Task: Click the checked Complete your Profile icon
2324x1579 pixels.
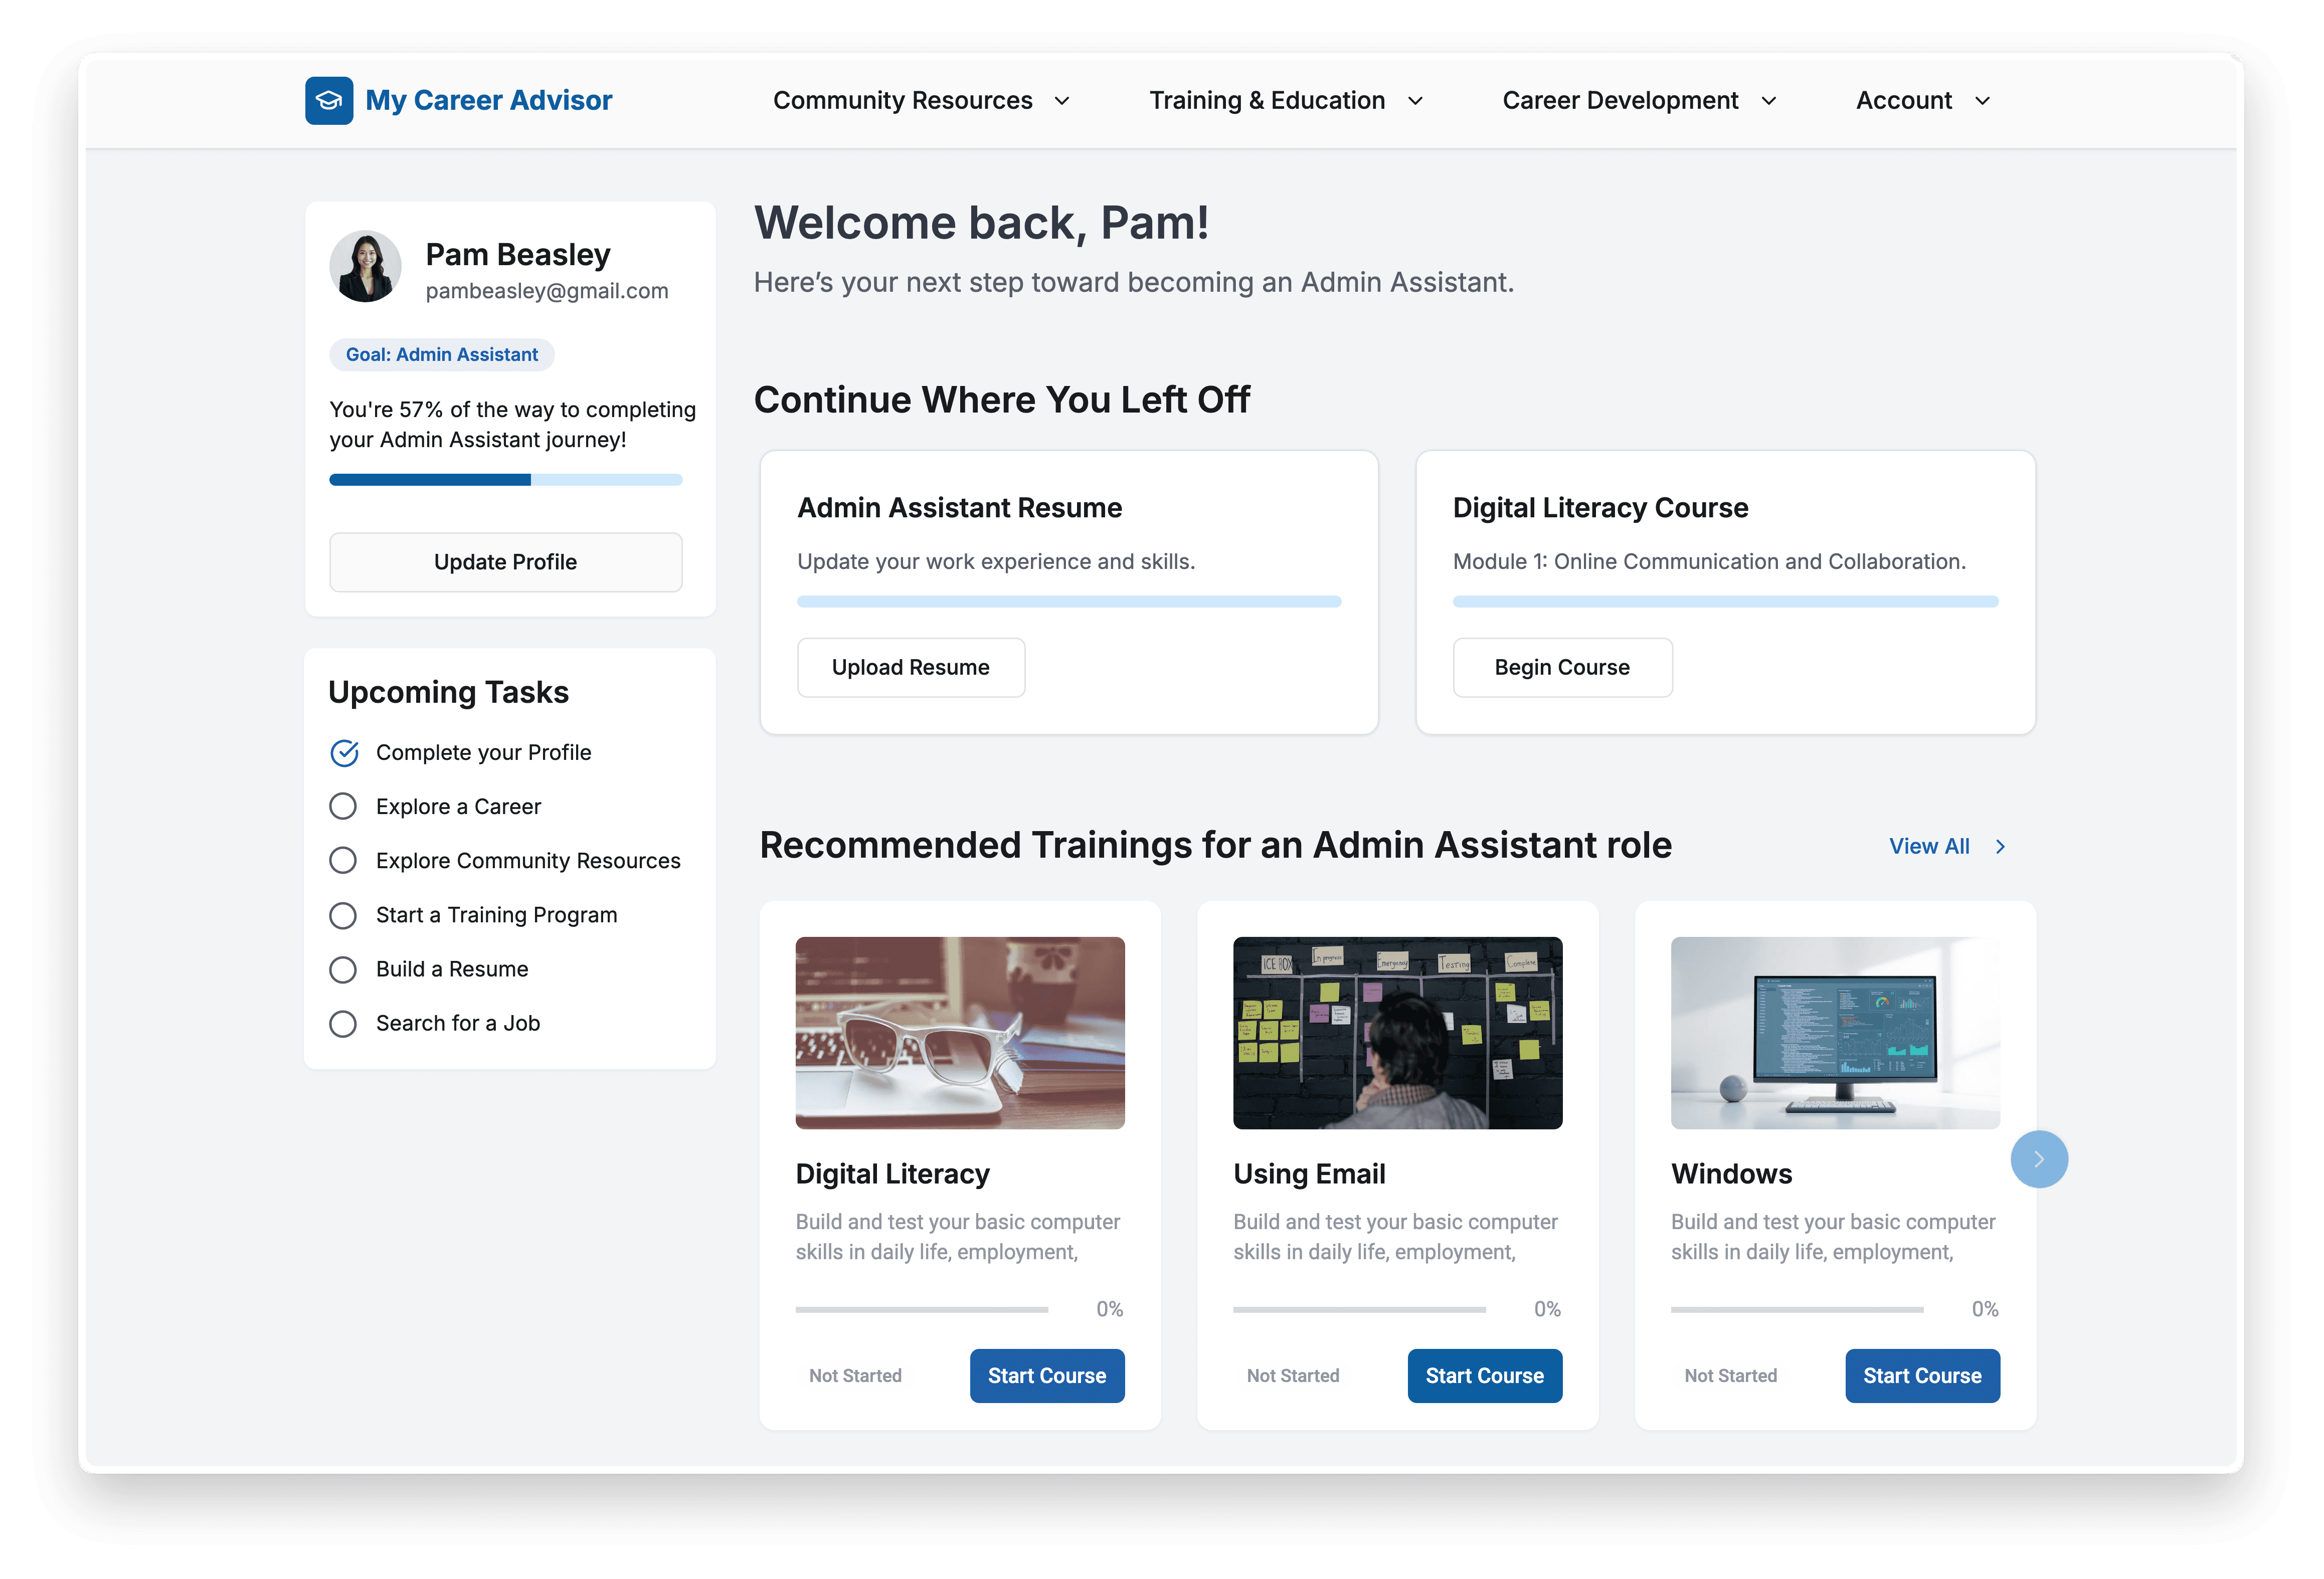Action: (344, 753)
